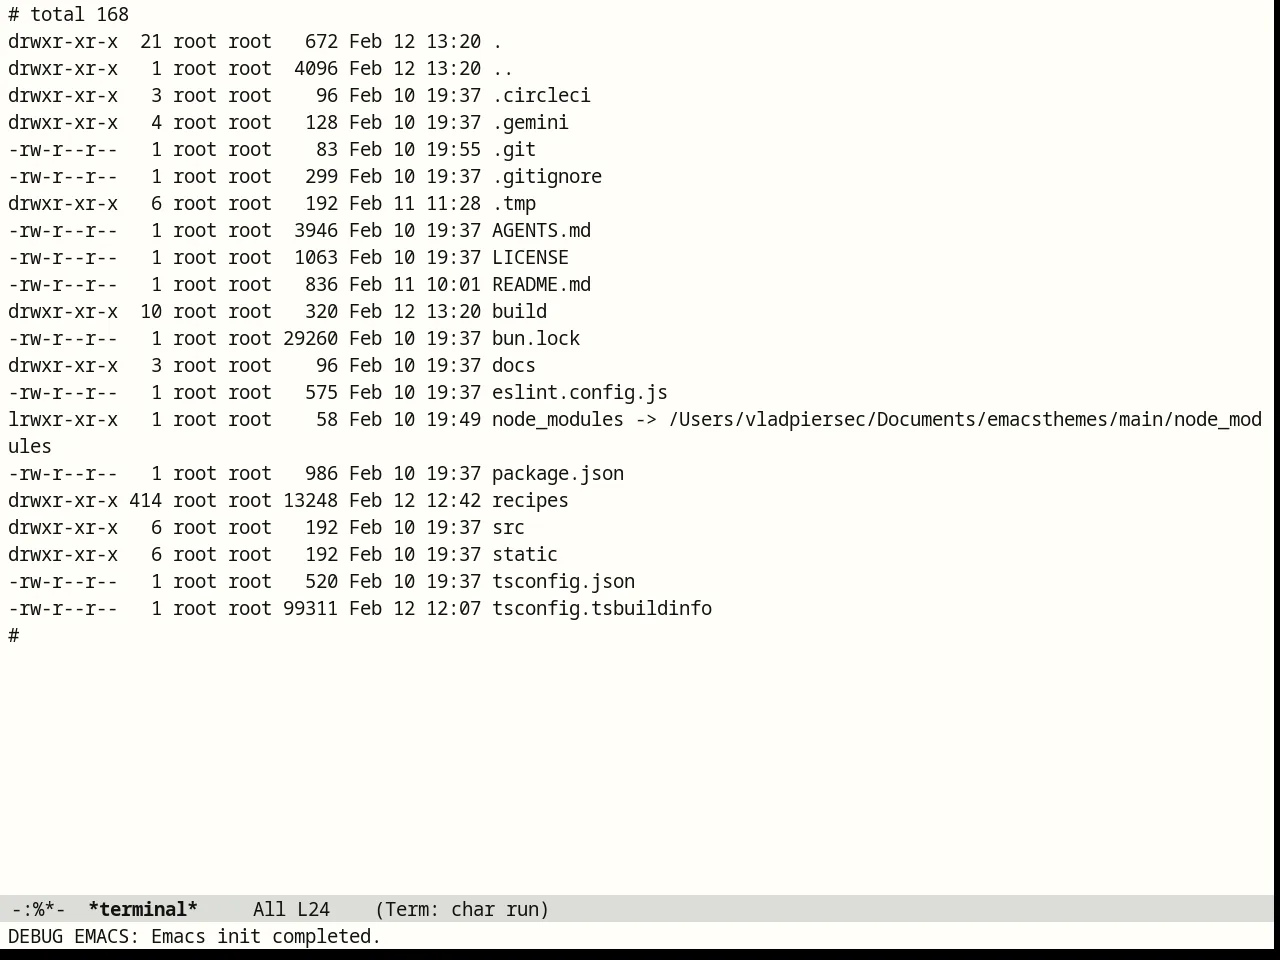Select the bun.lock filename

[536, 338]
